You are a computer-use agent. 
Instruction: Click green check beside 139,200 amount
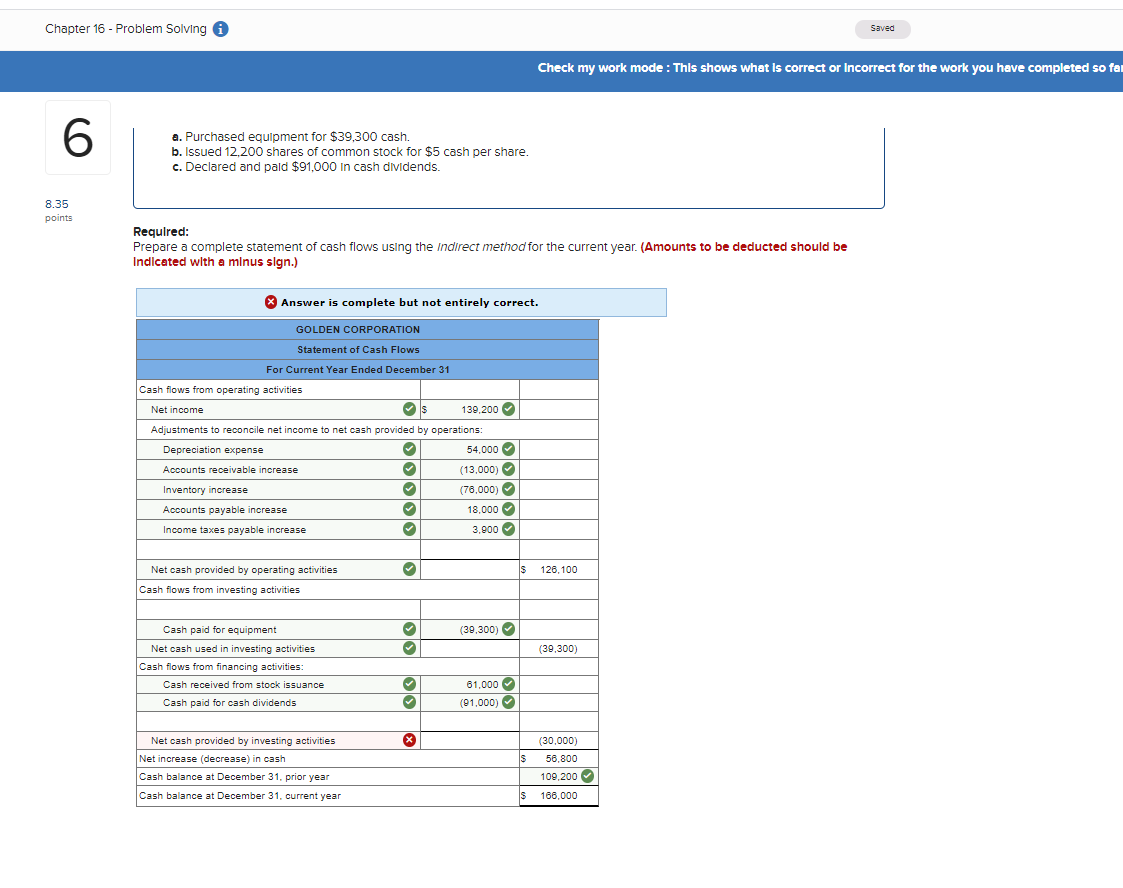point(509,409)
